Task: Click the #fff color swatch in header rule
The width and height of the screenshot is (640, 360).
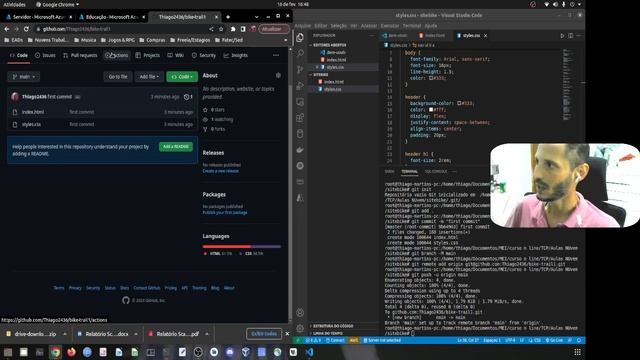Action: click(431, 110)
